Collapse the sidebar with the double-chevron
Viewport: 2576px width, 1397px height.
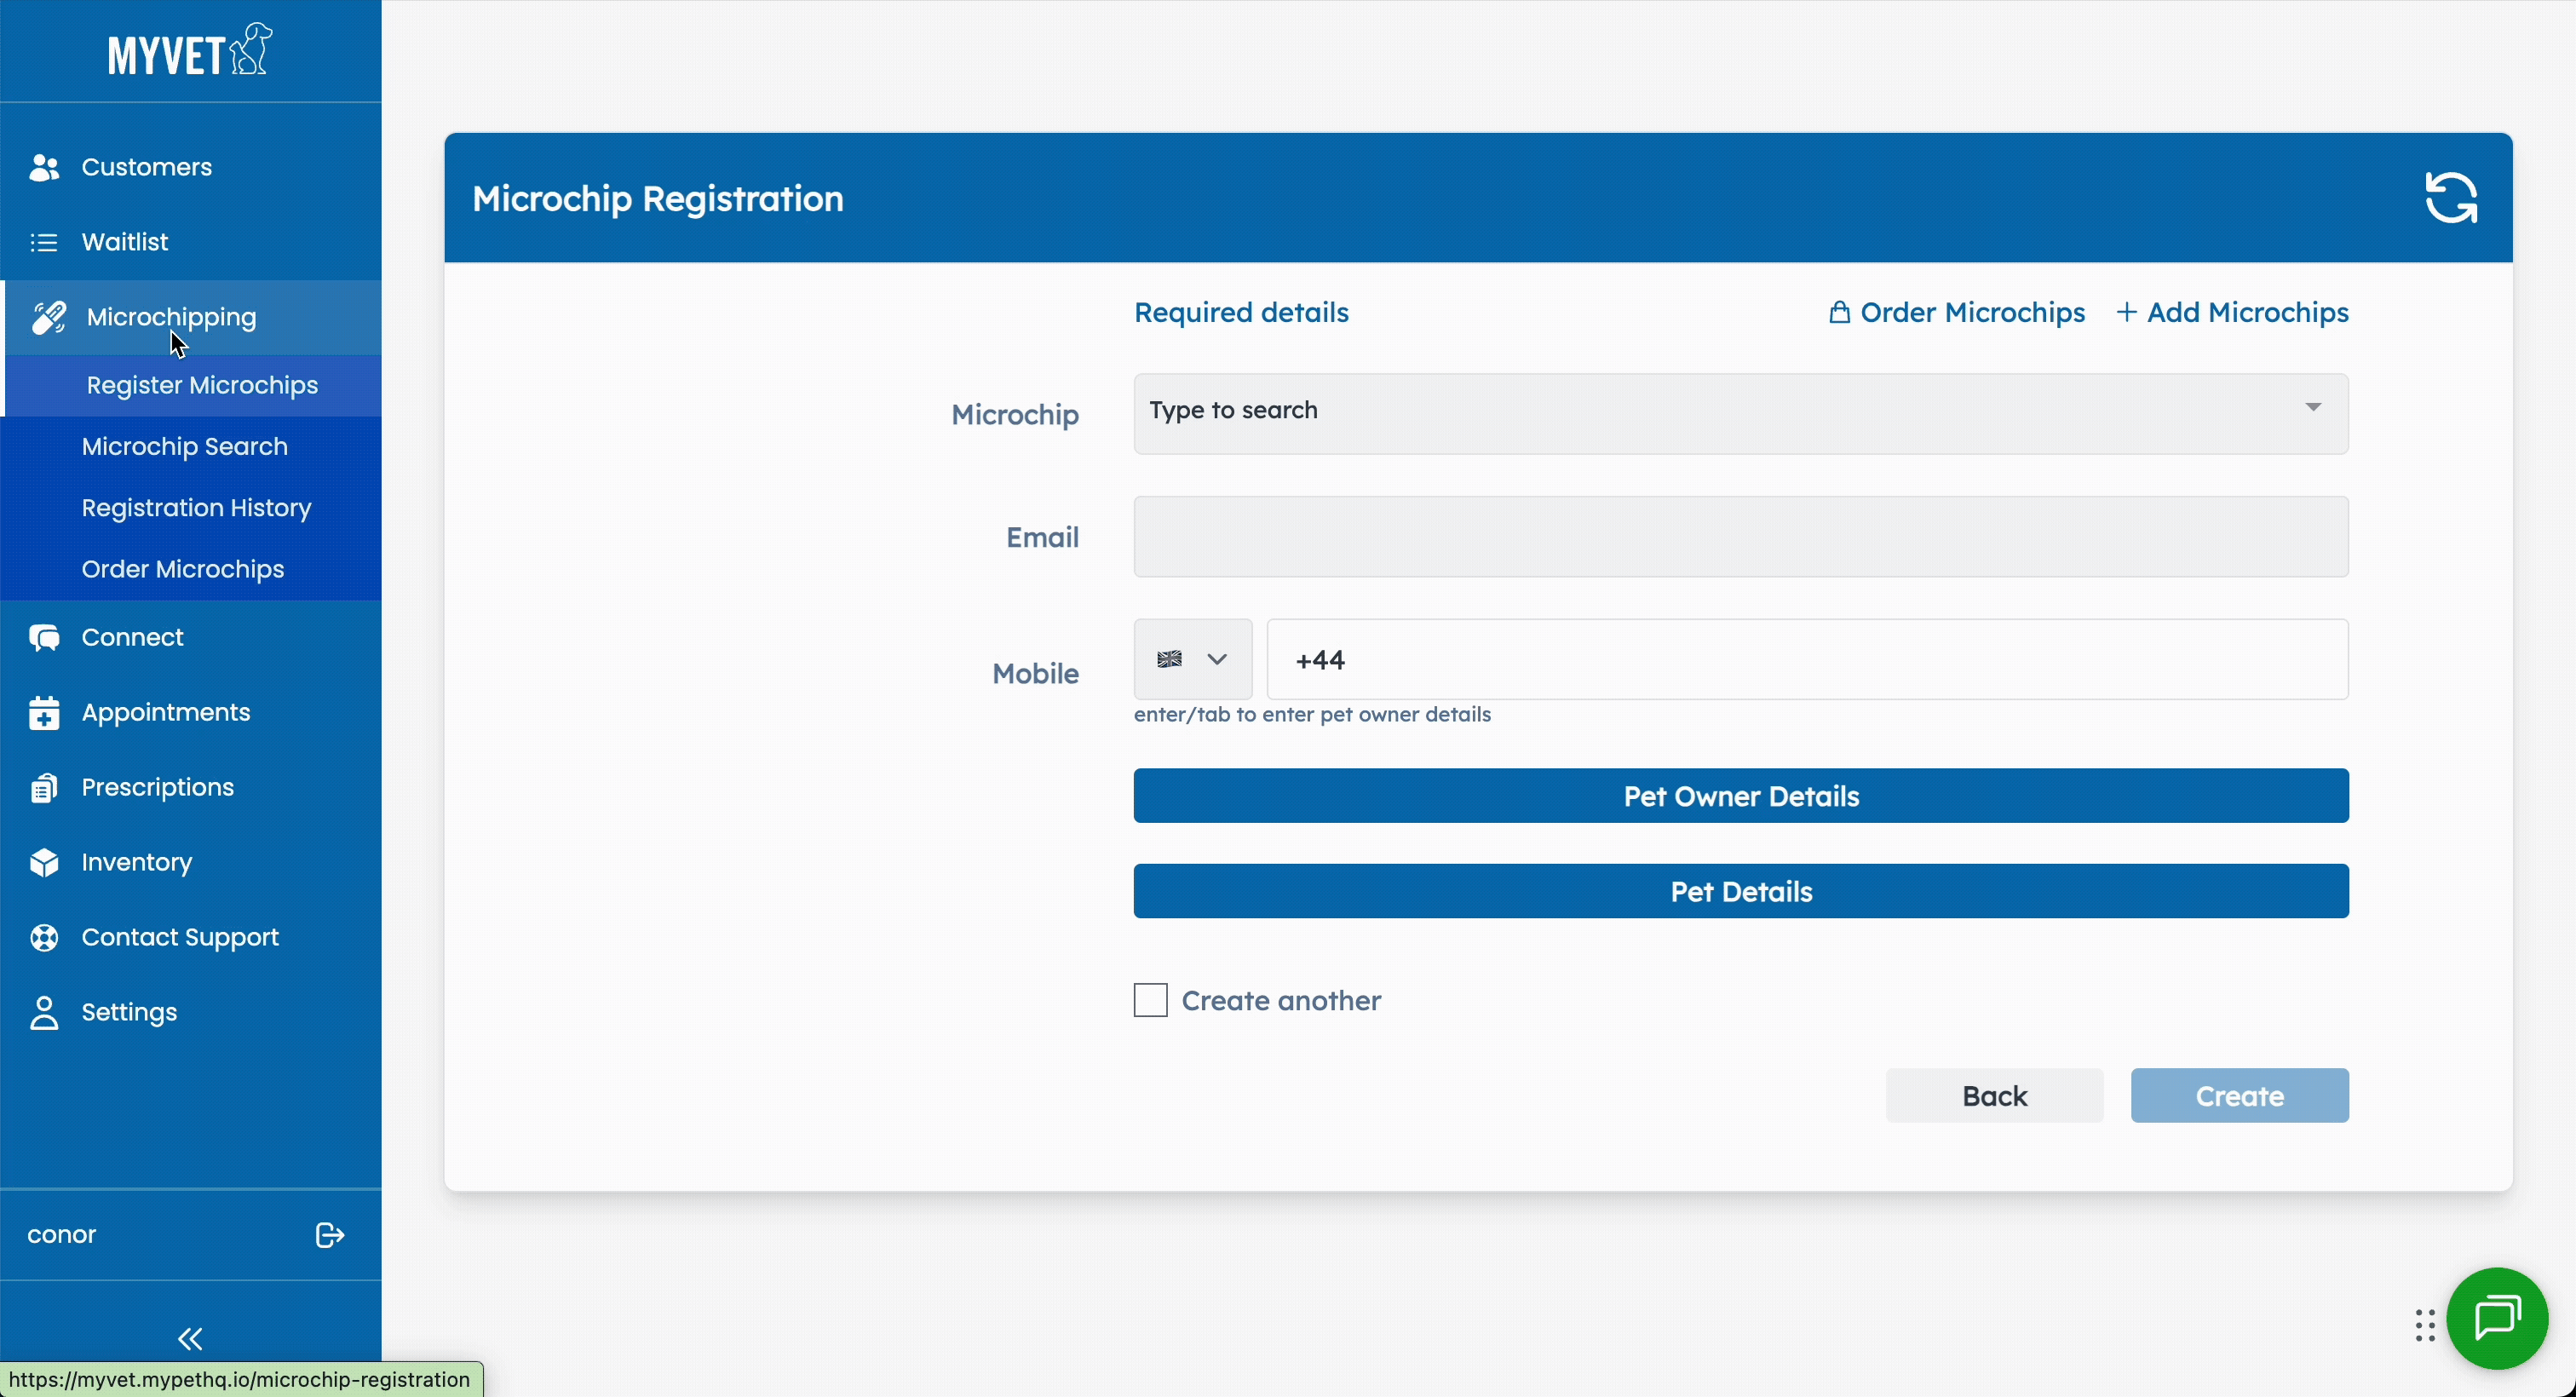(190, 1339)
